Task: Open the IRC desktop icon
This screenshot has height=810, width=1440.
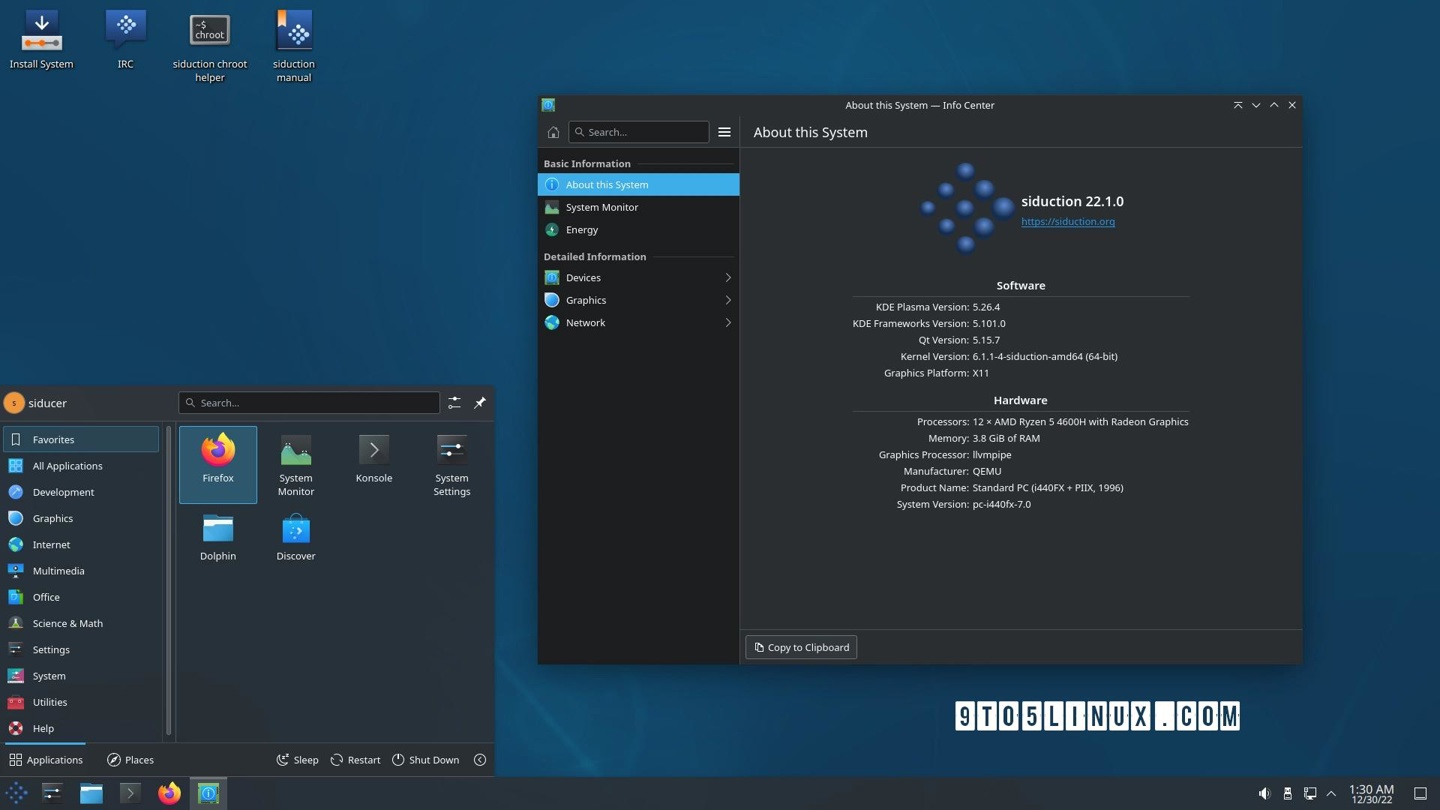Action: [125, 40]
